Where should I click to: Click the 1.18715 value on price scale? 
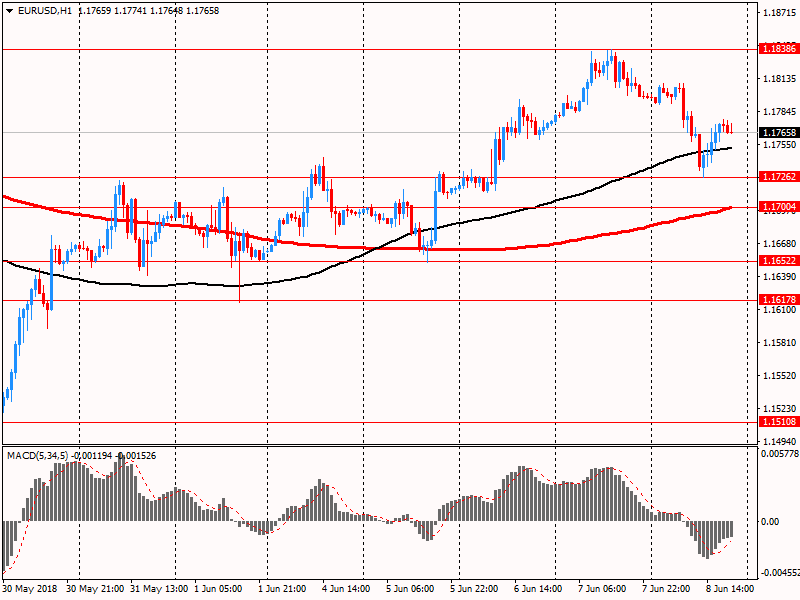pos(779,13)
